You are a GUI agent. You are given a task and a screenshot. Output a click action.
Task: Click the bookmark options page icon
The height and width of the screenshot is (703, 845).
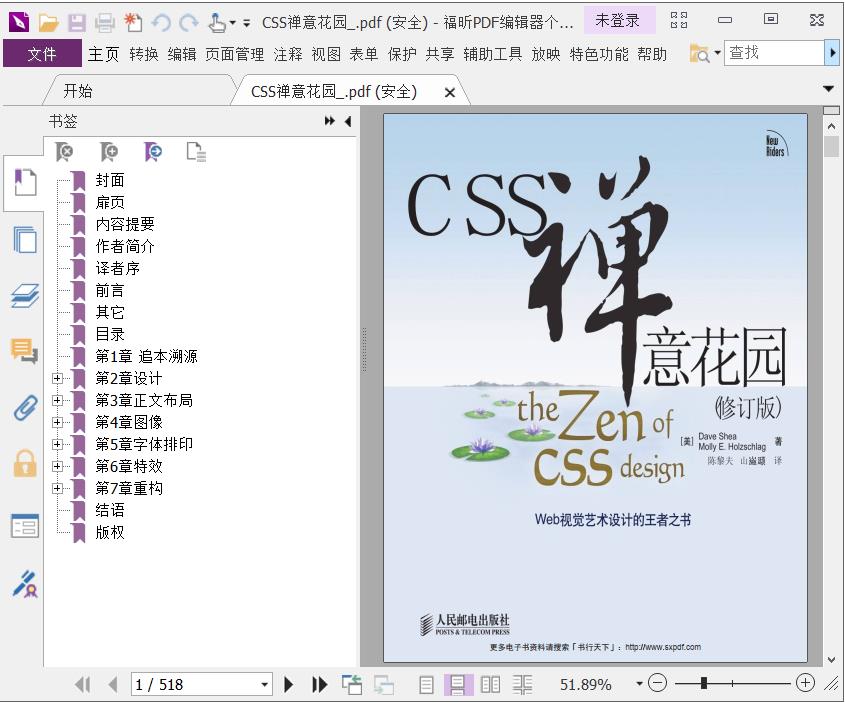pyautogui.click(x=196, y=151)
